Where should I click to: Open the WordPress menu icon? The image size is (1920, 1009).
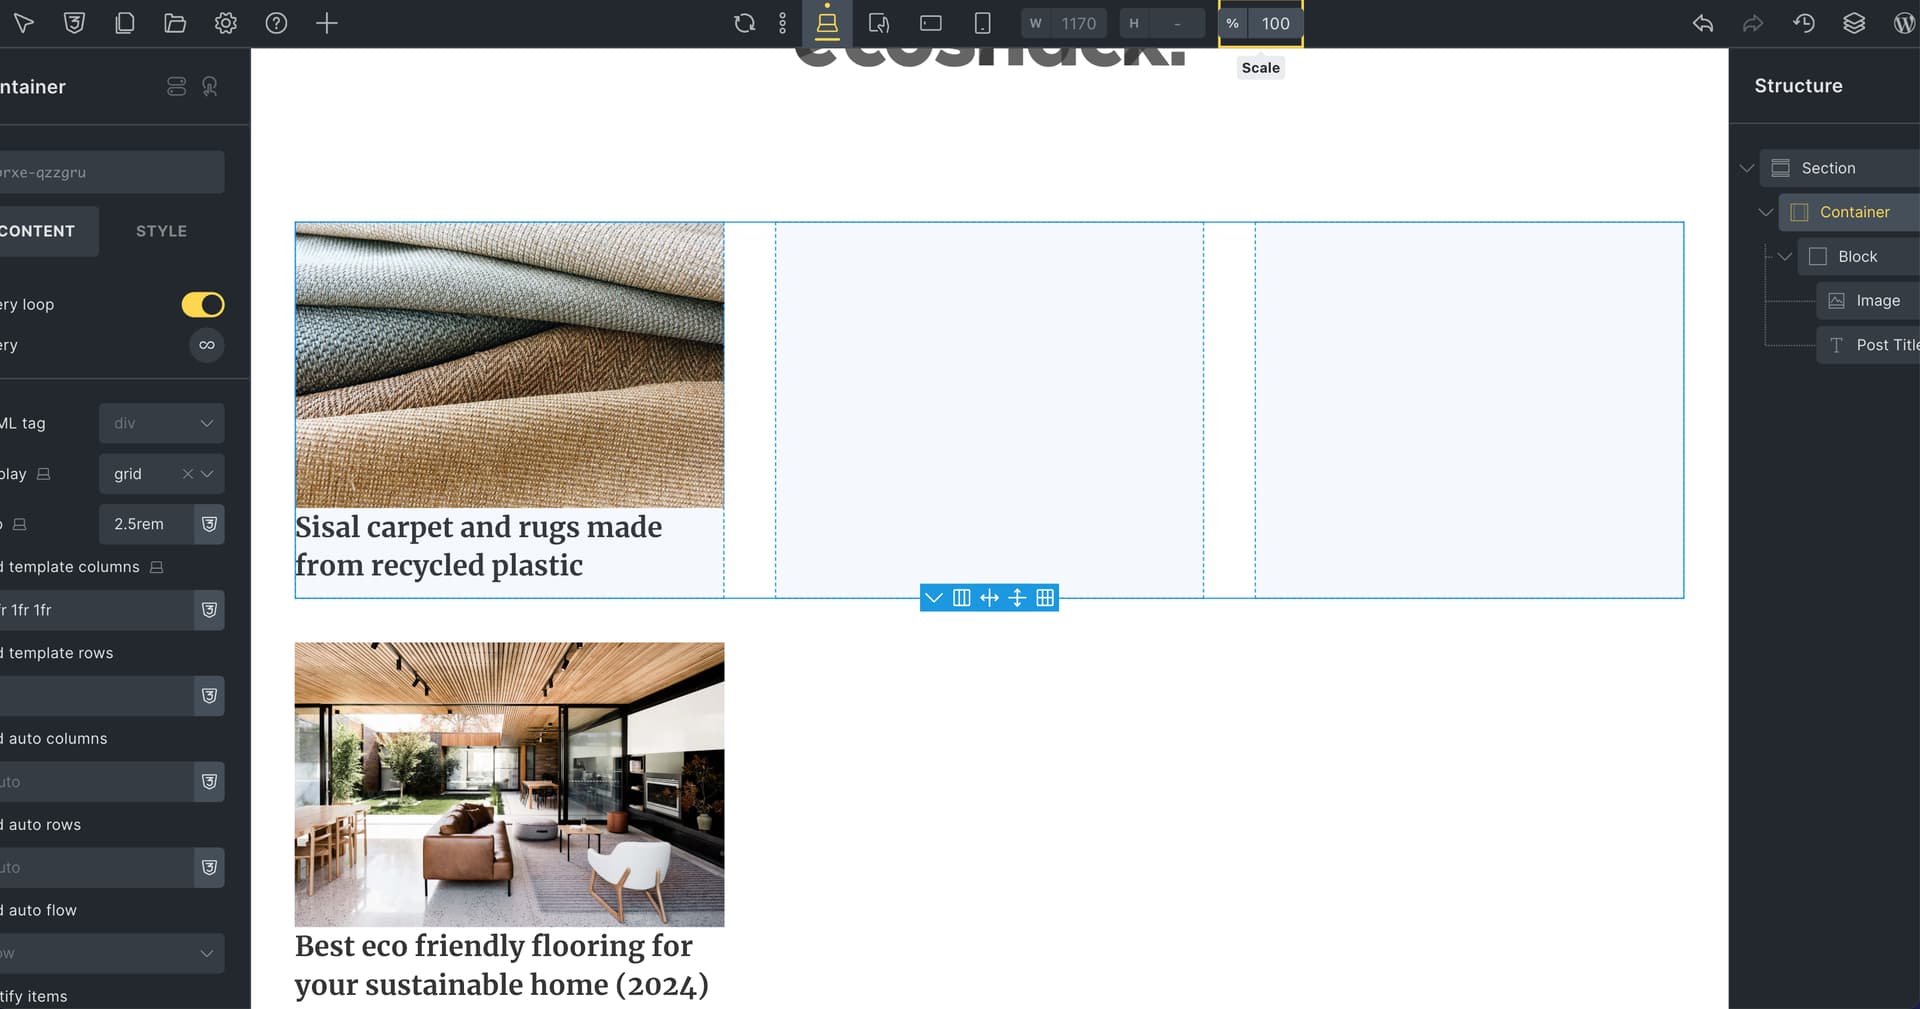coord(1905,23)
